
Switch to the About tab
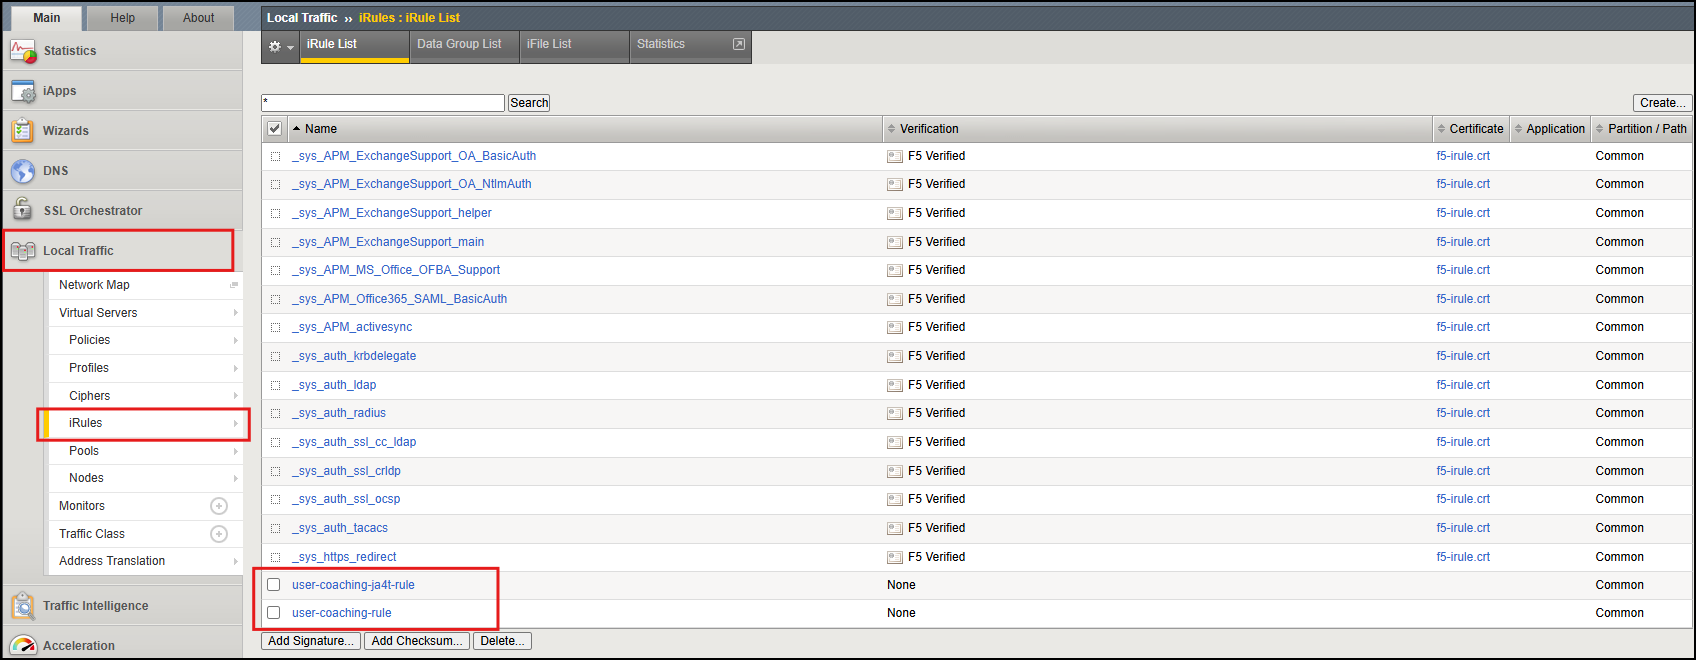click(198, 18)
